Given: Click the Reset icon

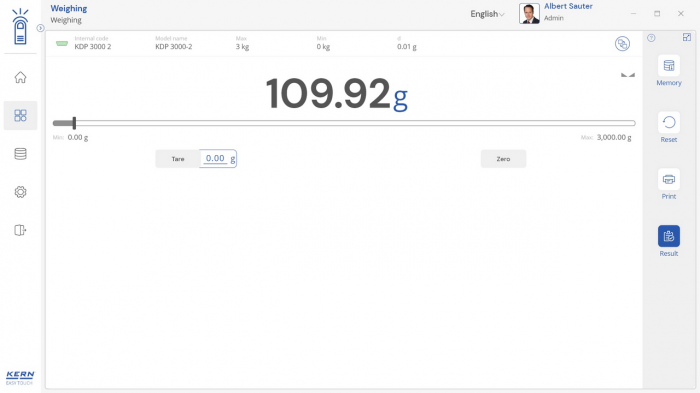Looking at the screenshot, I should tap(669, 122).
